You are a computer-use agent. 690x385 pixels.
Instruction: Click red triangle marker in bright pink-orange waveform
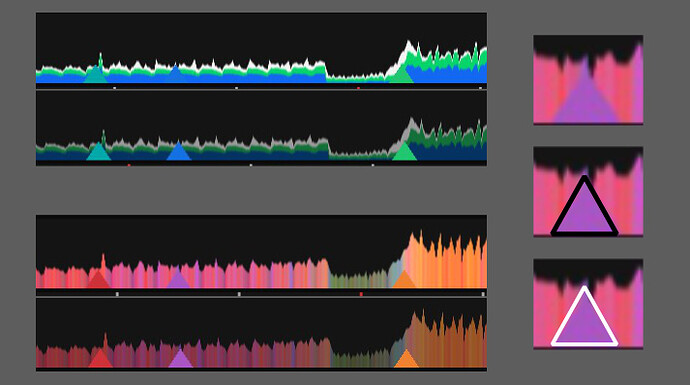point(98,280)
